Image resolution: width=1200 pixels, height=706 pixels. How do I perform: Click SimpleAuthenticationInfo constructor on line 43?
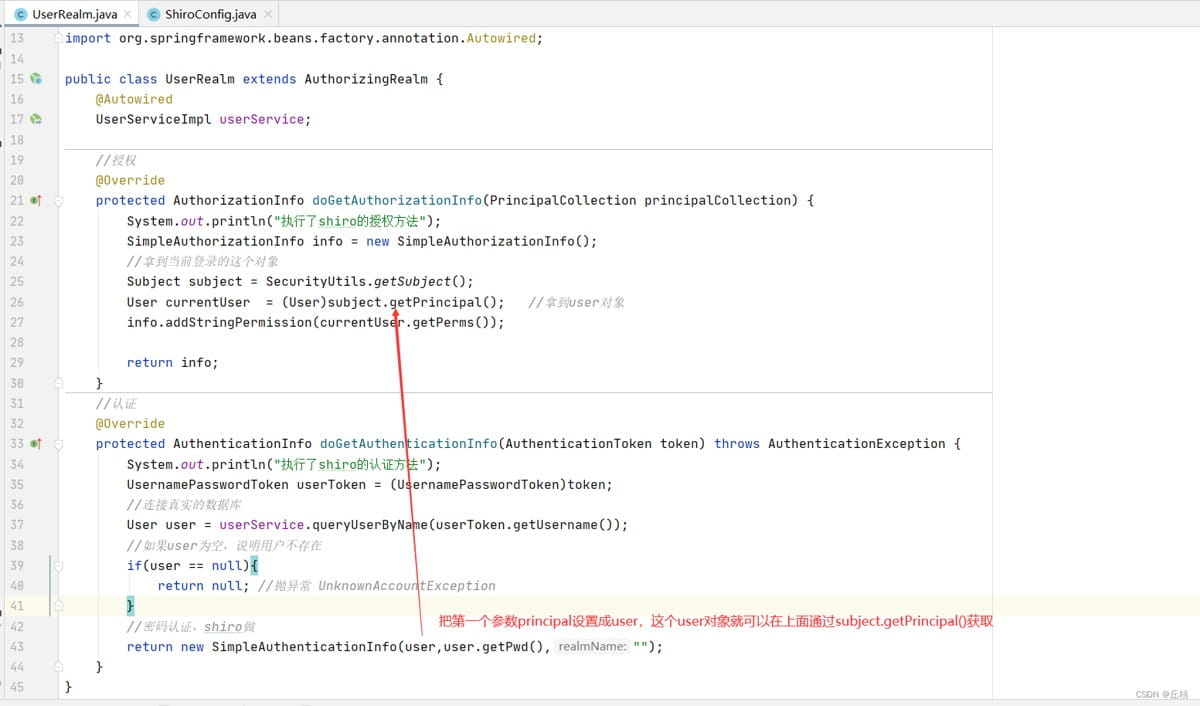304,646
